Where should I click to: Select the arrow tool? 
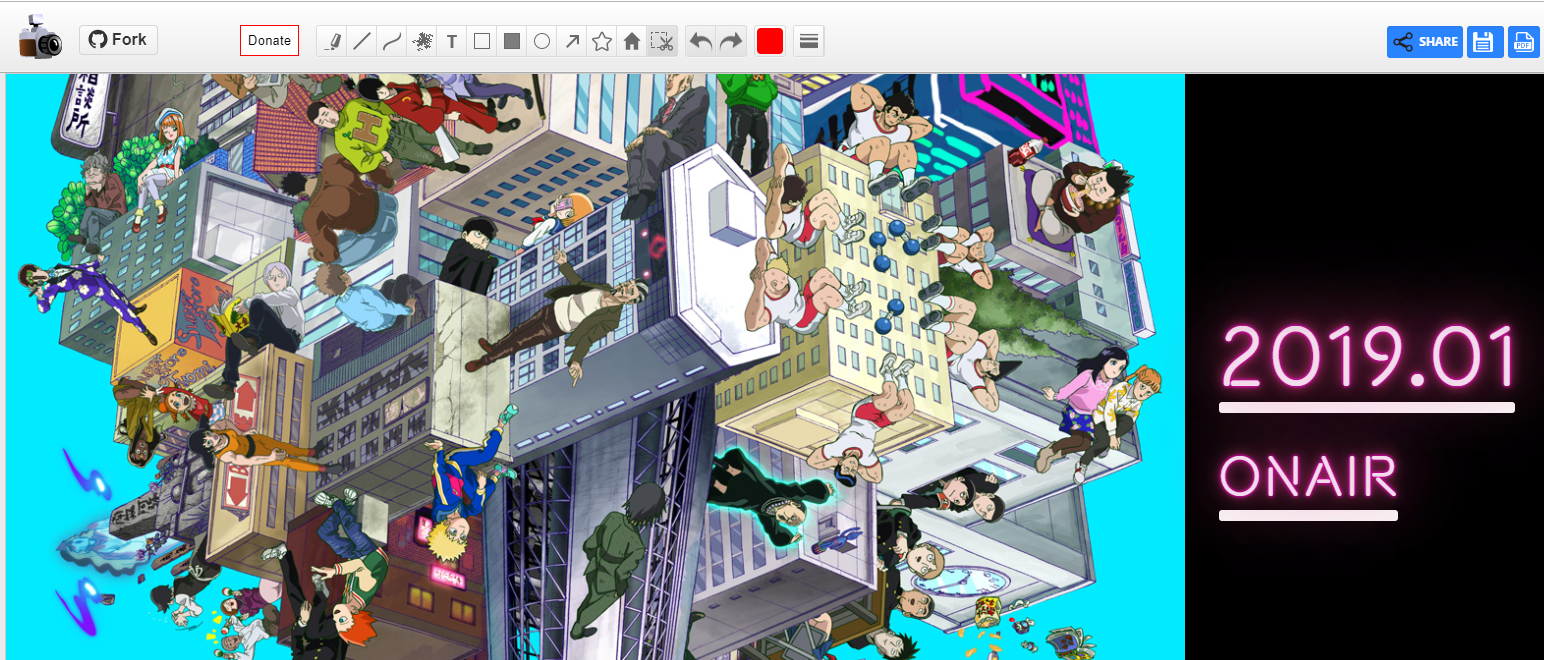(572, 41)
